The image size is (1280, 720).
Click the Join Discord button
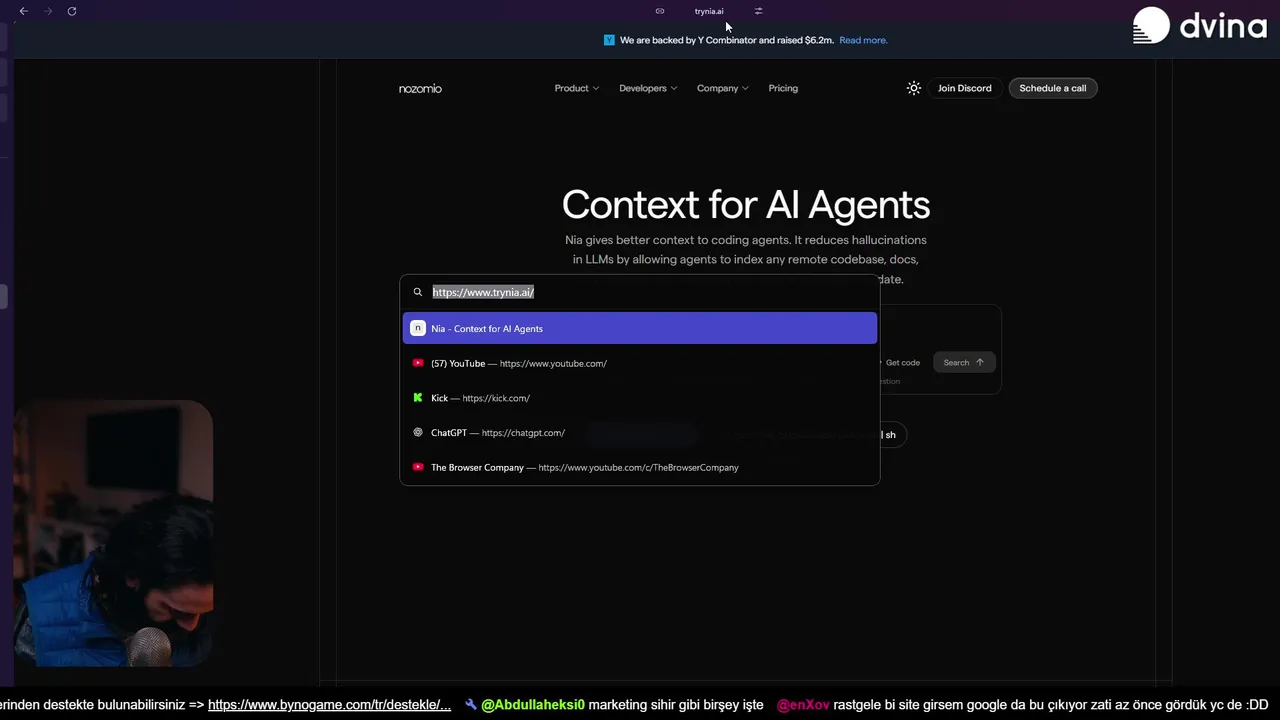tap(965, 88)
